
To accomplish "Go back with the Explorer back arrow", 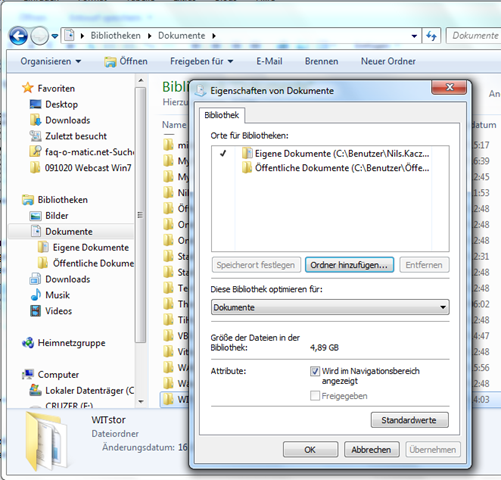I will click(18, 35).
